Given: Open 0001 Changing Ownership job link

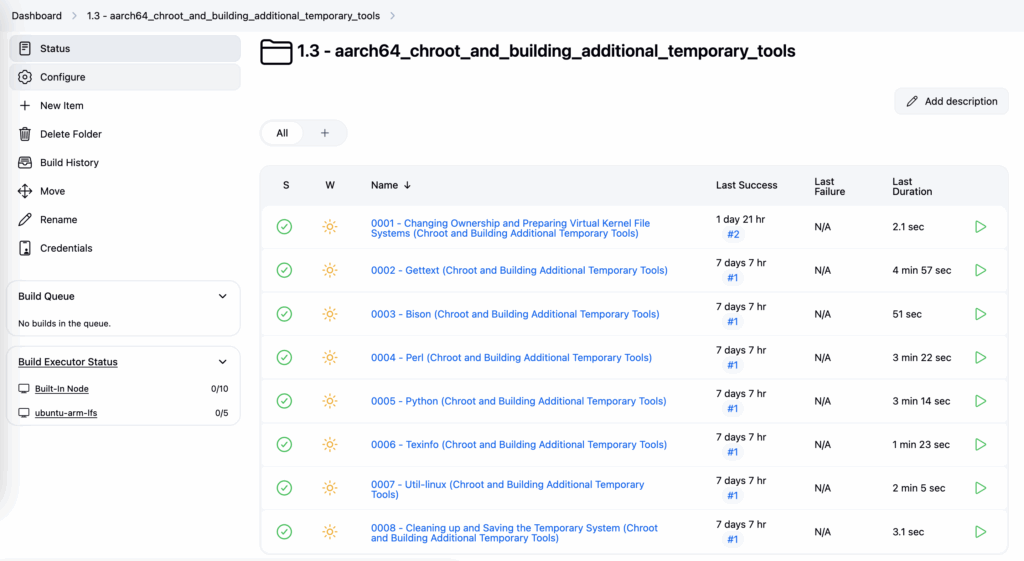Looking at the screenshot, I should pyautogui.click(x=511, y=228).
